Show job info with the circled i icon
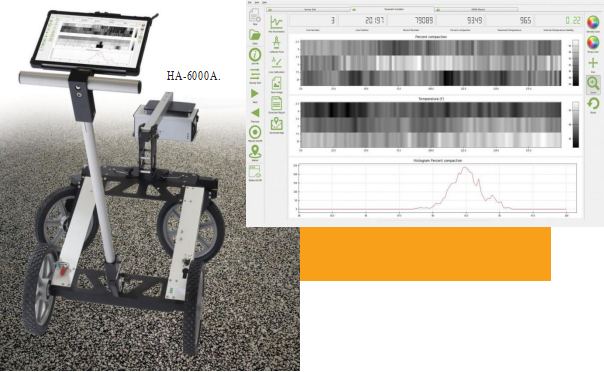The height and width of the screenshot is (372, 604). 255,55
